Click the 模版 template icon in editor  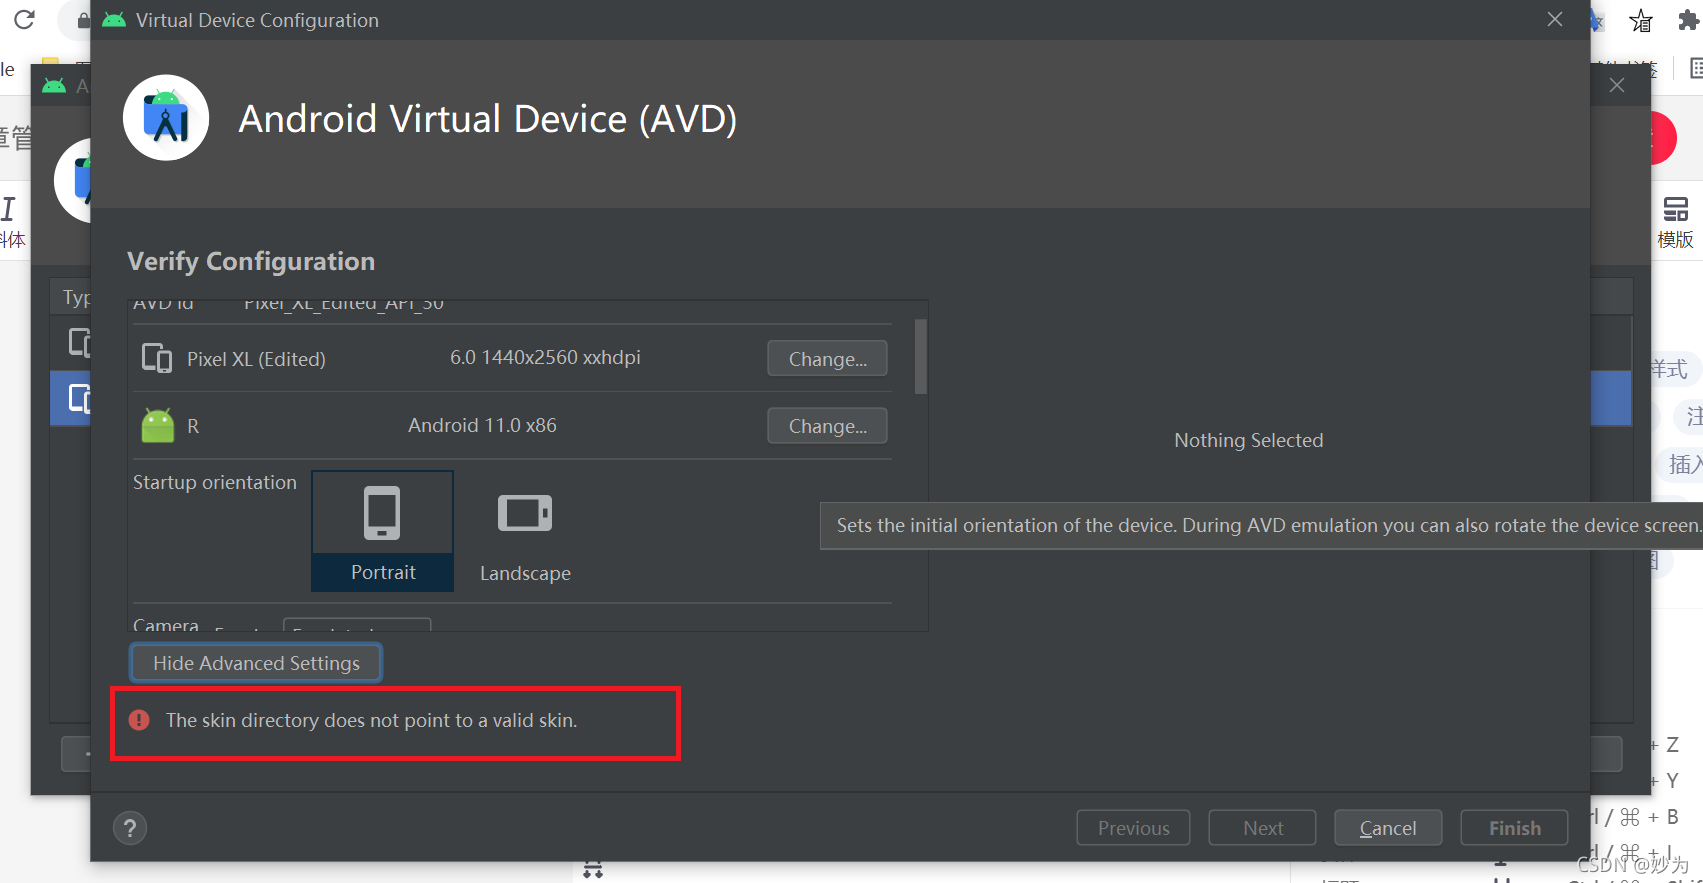tap(1676, 222)
